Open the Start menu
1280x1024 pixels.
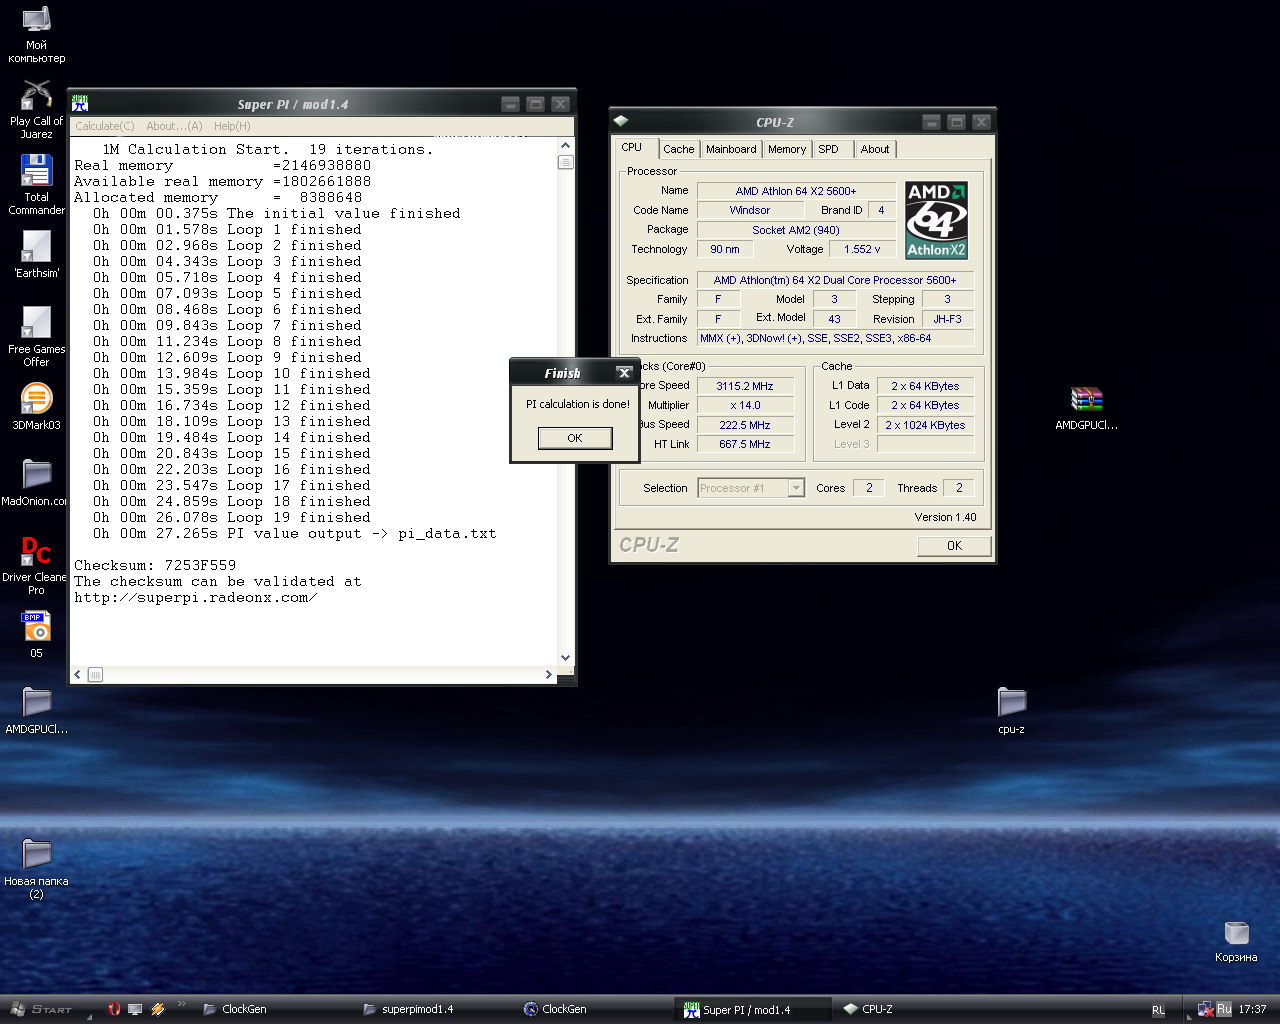(41, 1009)
